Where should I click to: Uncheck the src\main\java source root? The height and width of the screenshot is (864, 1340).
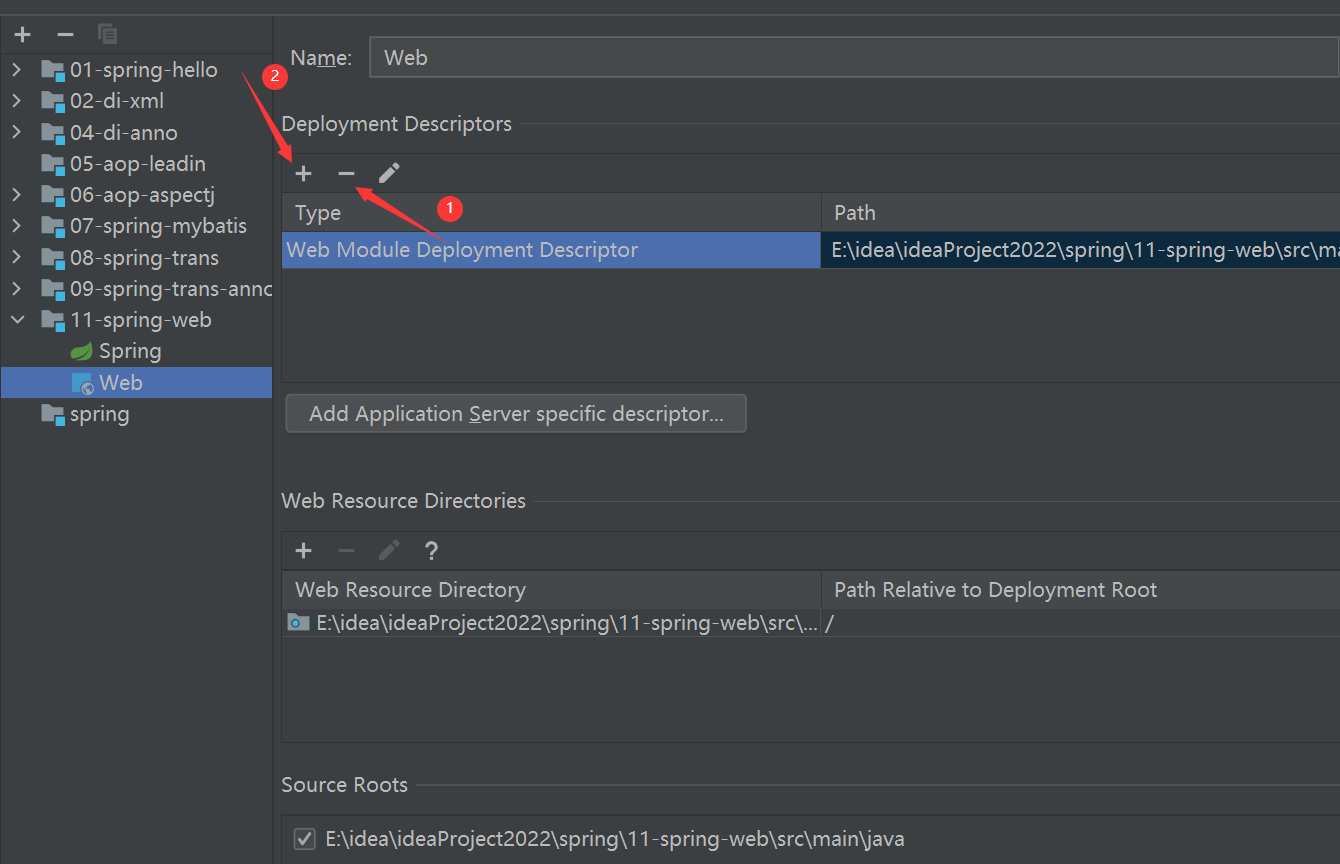pyautogui.click(x=304, y=839)
